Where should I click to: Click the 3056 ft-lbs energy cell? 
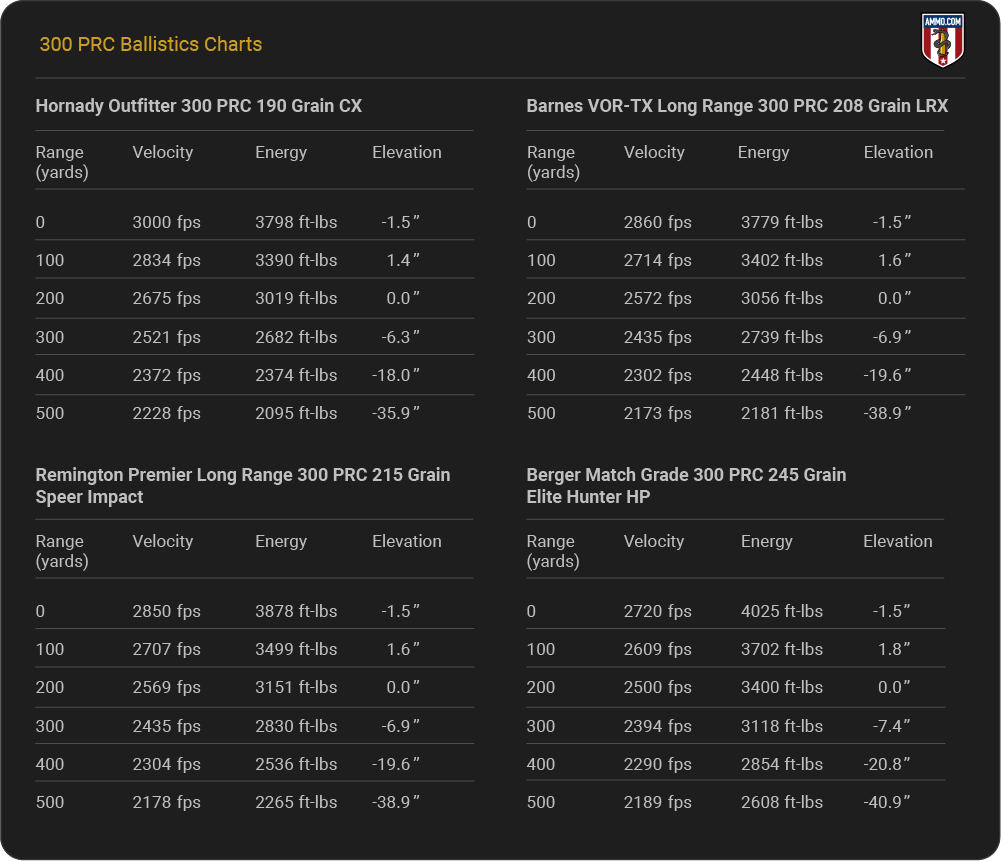coord(782,298)
